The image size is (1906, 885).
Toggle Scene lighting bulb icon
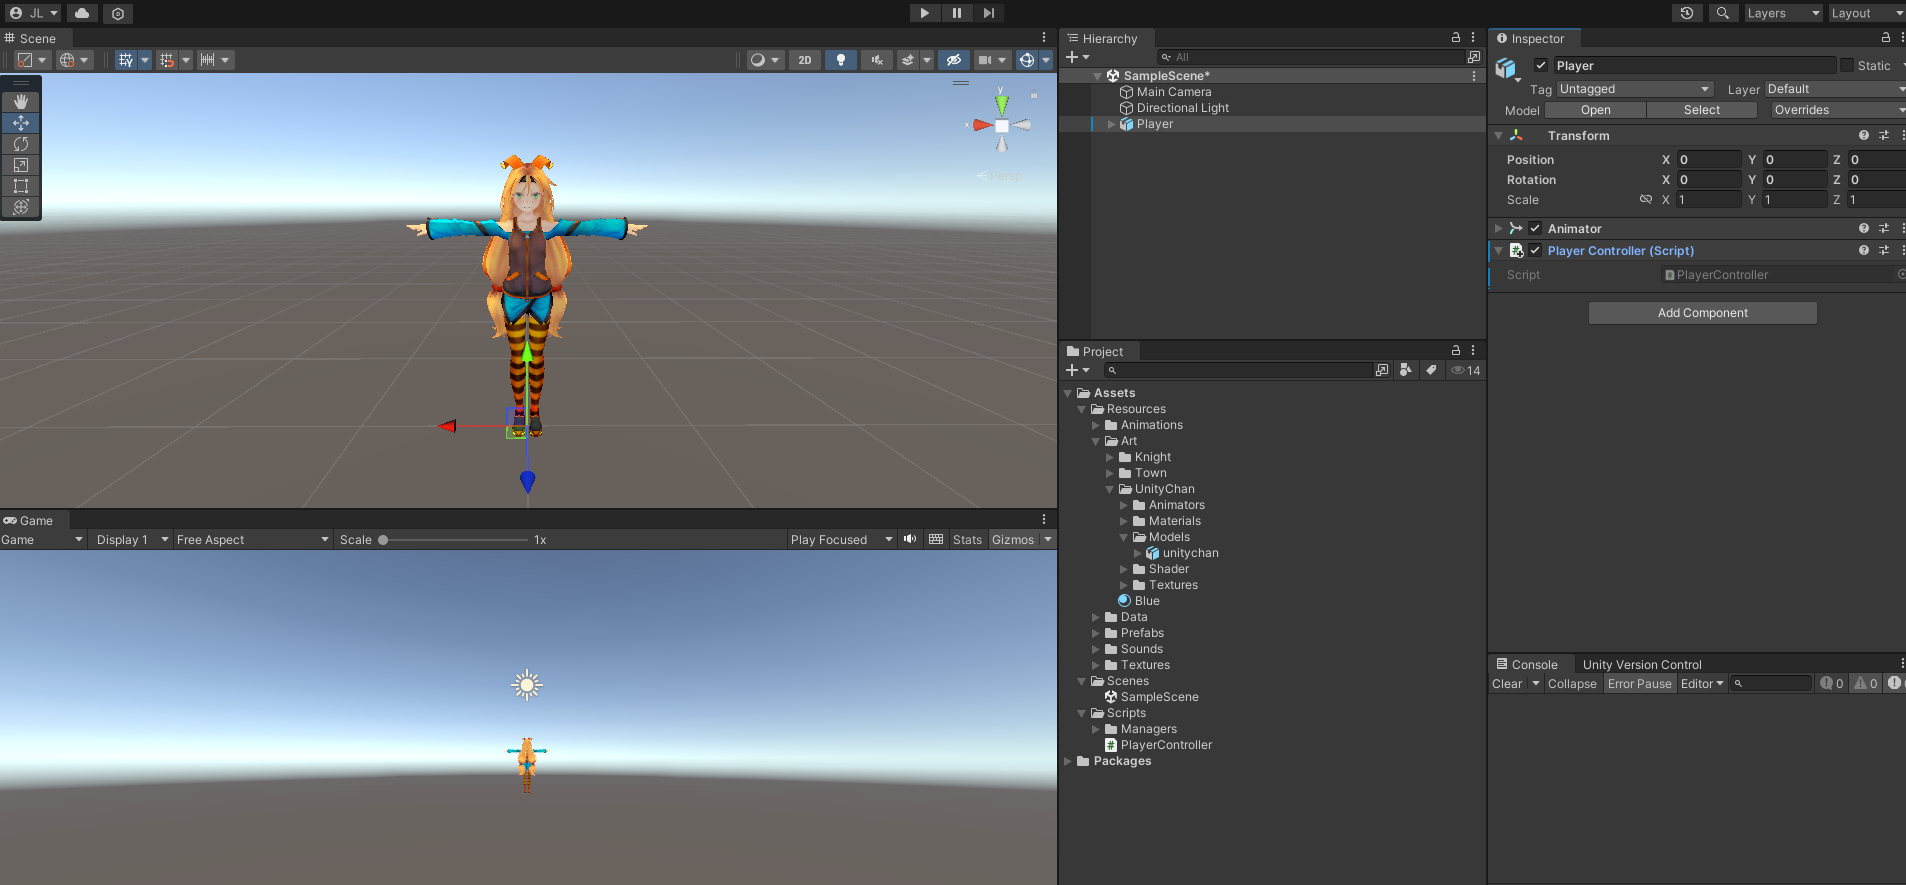841,60
